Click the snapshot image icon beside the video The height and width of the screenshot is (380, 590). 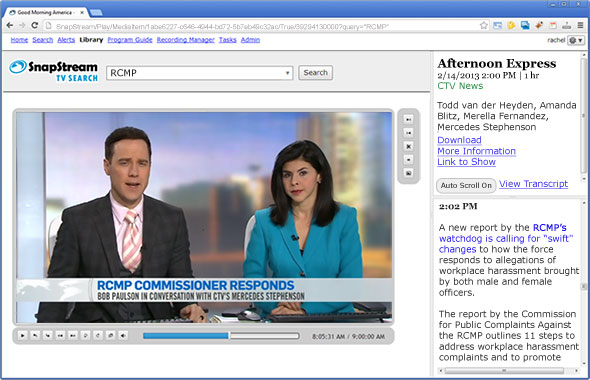tap(408, 173)
